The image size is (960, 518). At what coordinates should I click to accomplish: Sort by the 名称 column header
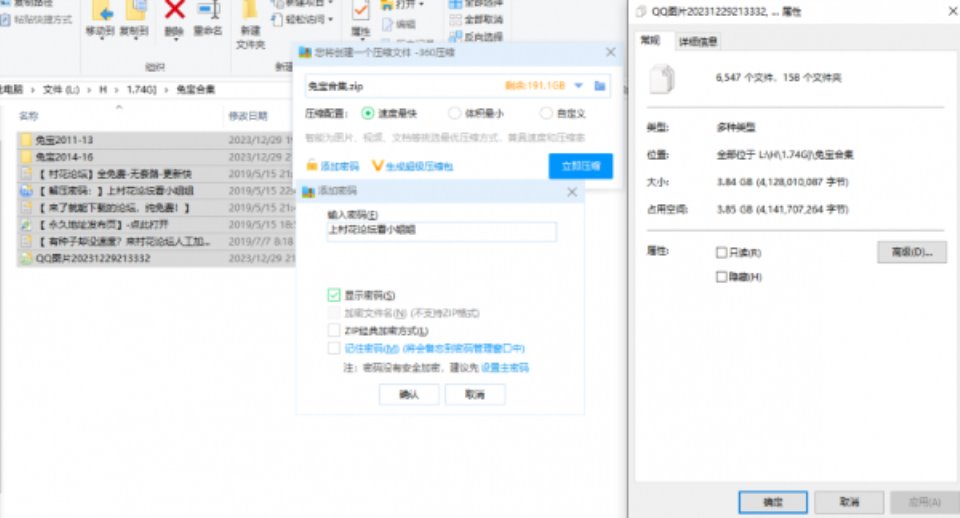(28, 116)
